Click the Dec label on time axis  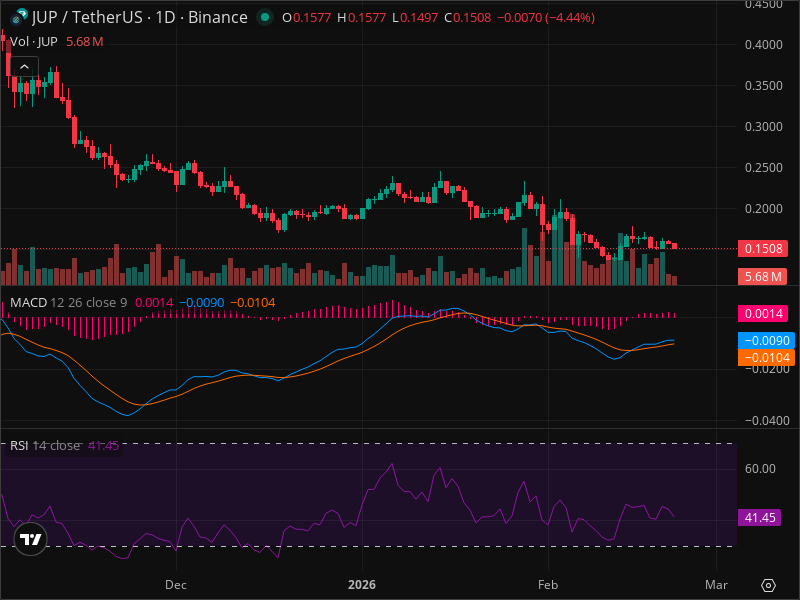pos(176,585)
